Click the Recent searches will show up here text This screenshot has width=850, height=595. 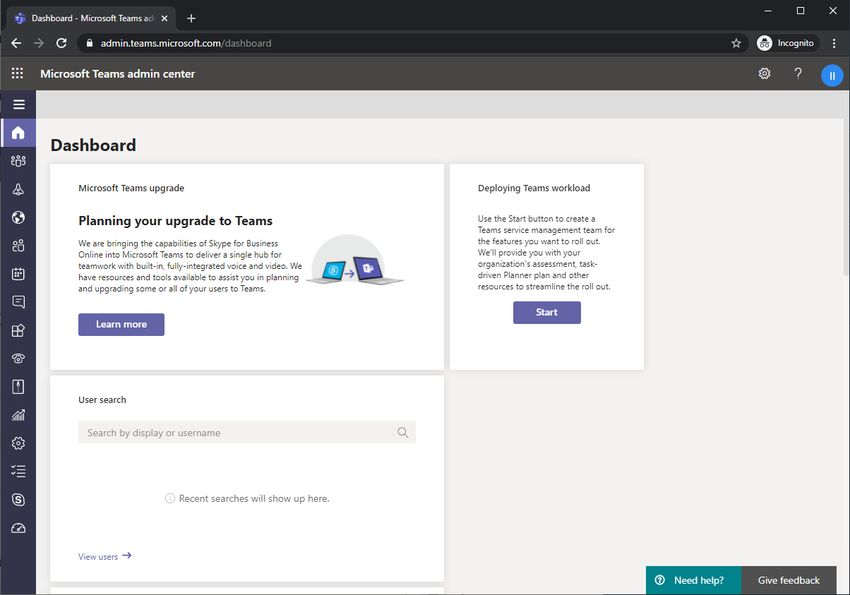[254, 499]
